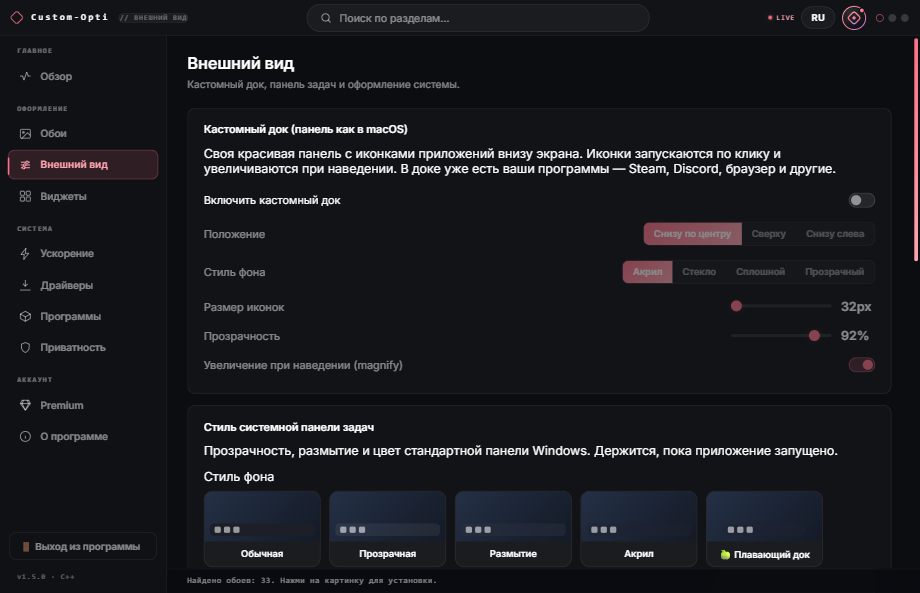Screen dimensions: 920x593
Task: Click the О программе info icon
Action: 25,436
